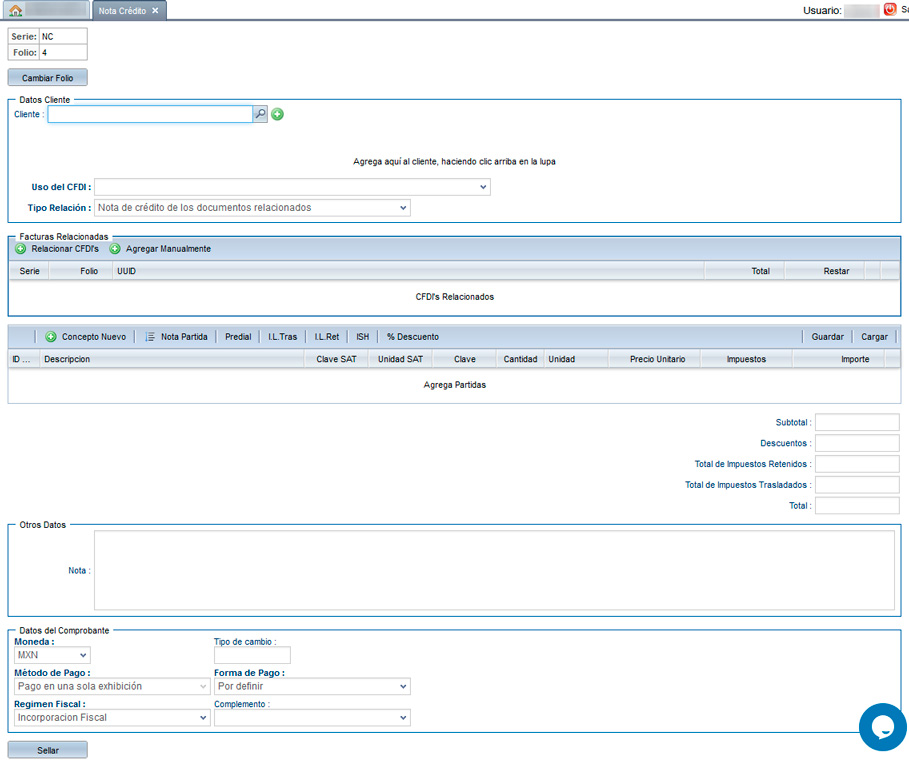Click green plus to add new client

pyautogui.click(x=278, y=115)
